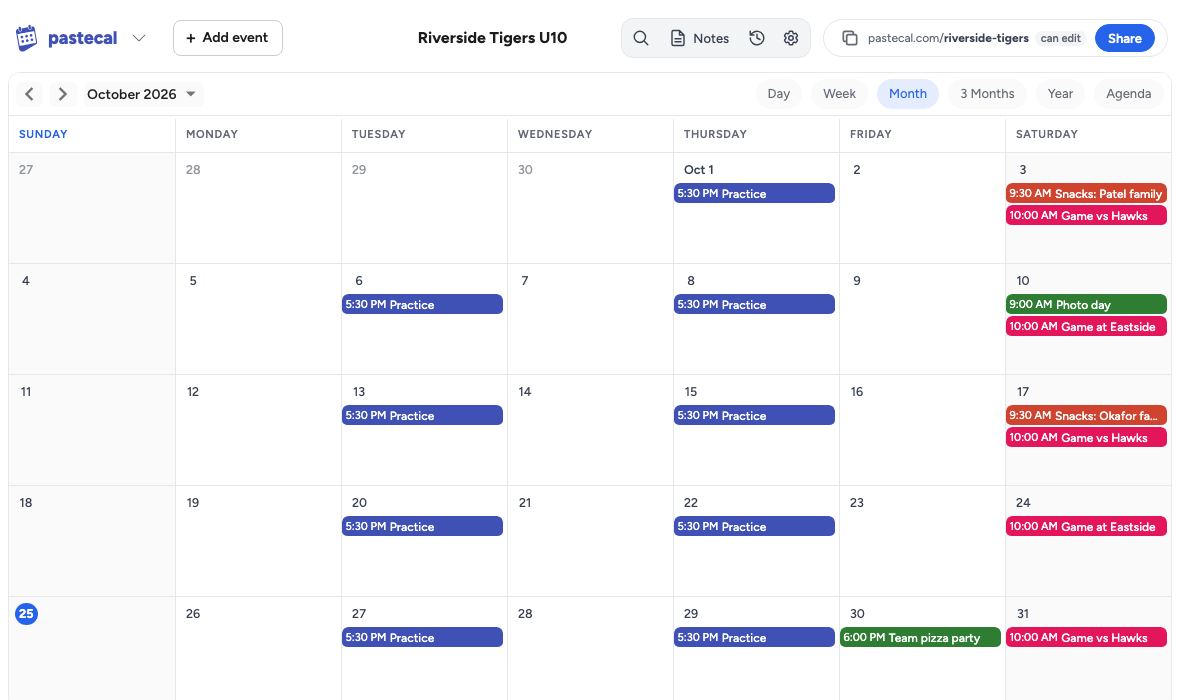Open the October 2026 month picker
The width and height of the screenshot is (1180, 700).
click(141, 94)
